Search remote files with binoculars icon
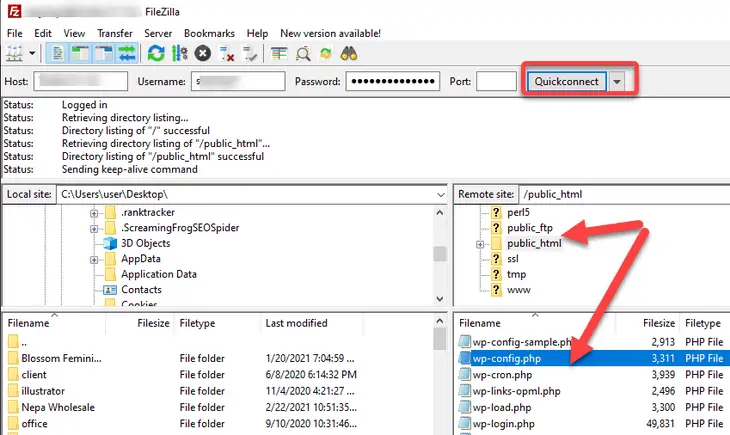 [x=349, y=54]
